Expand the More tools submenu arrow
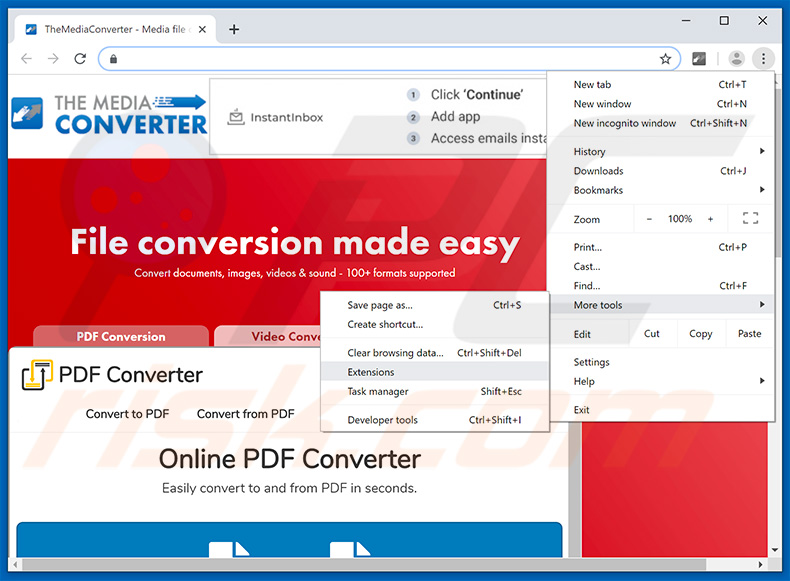The width and height of the screenshot is (790, 581). 762,304
